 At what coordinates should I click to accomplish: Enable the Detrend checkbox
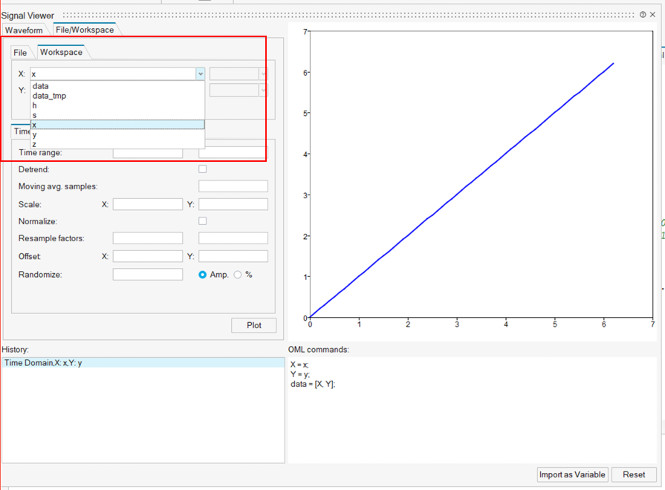tap(203, 170)
